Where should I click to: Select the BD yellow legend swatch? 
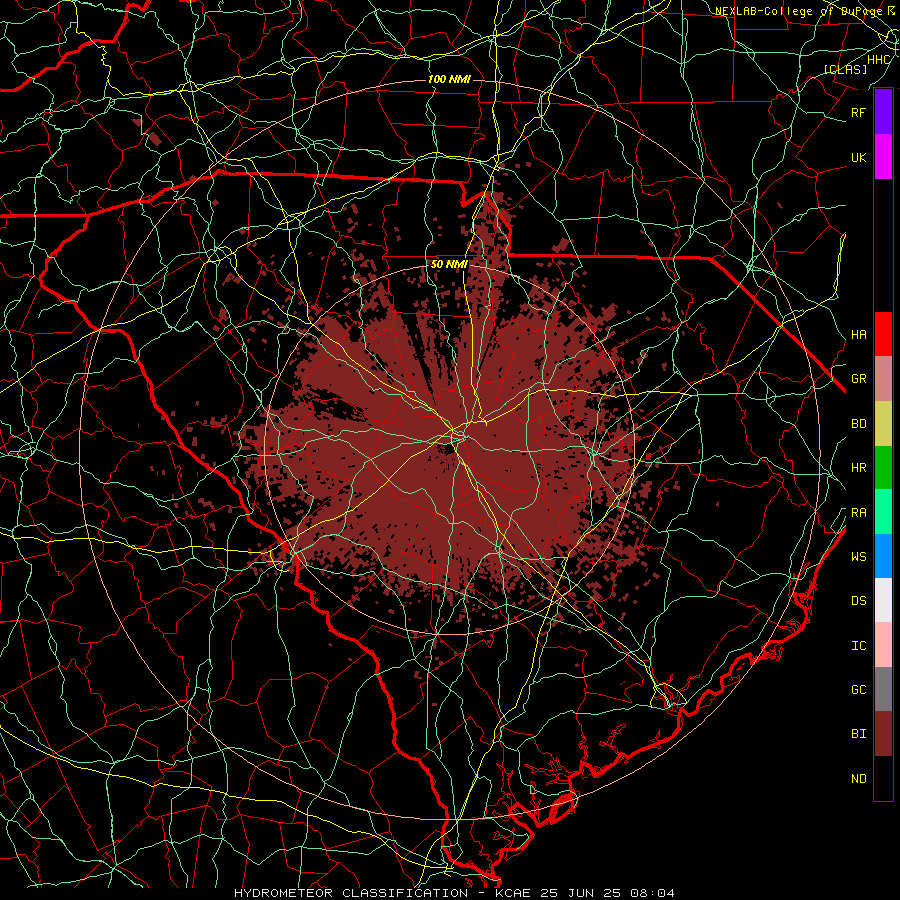point(883,424)
